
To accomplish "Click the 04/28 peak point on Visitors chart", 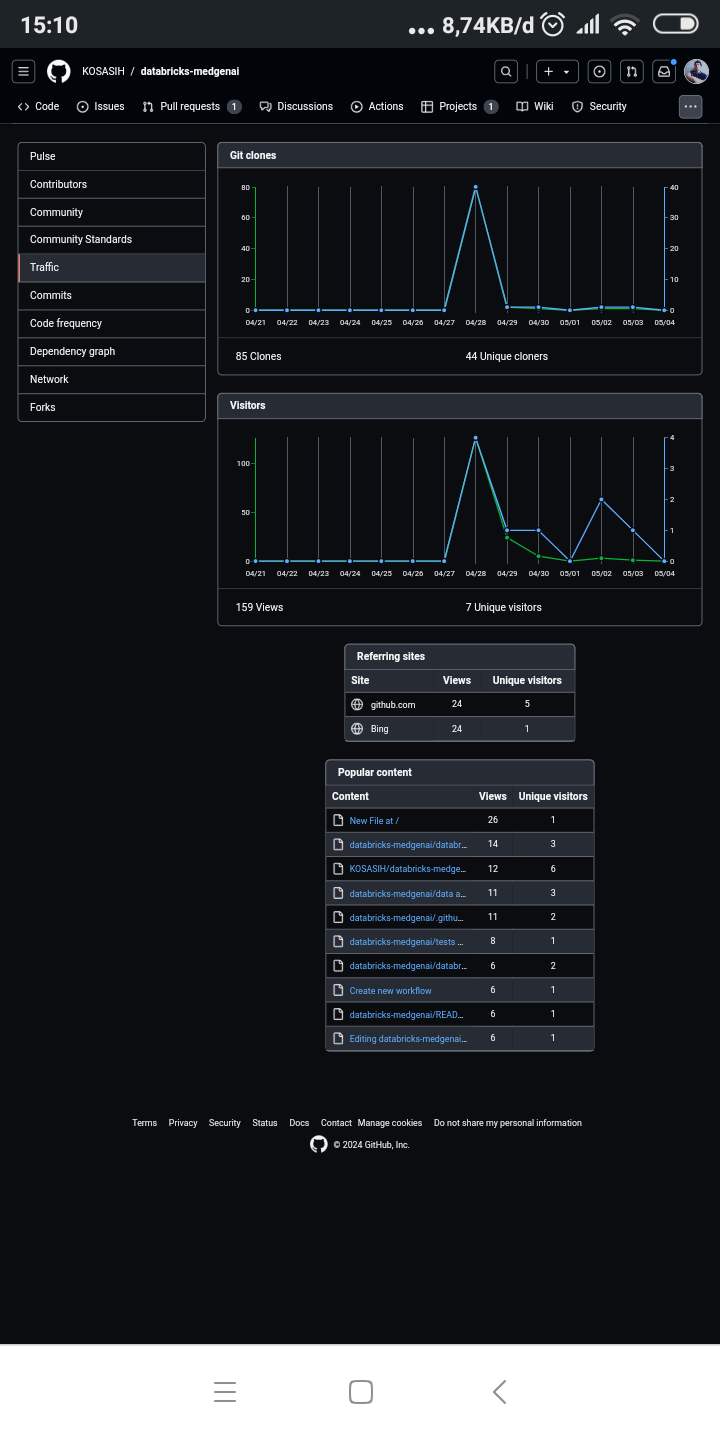I will pyautogui.click(x=475, y=438).
